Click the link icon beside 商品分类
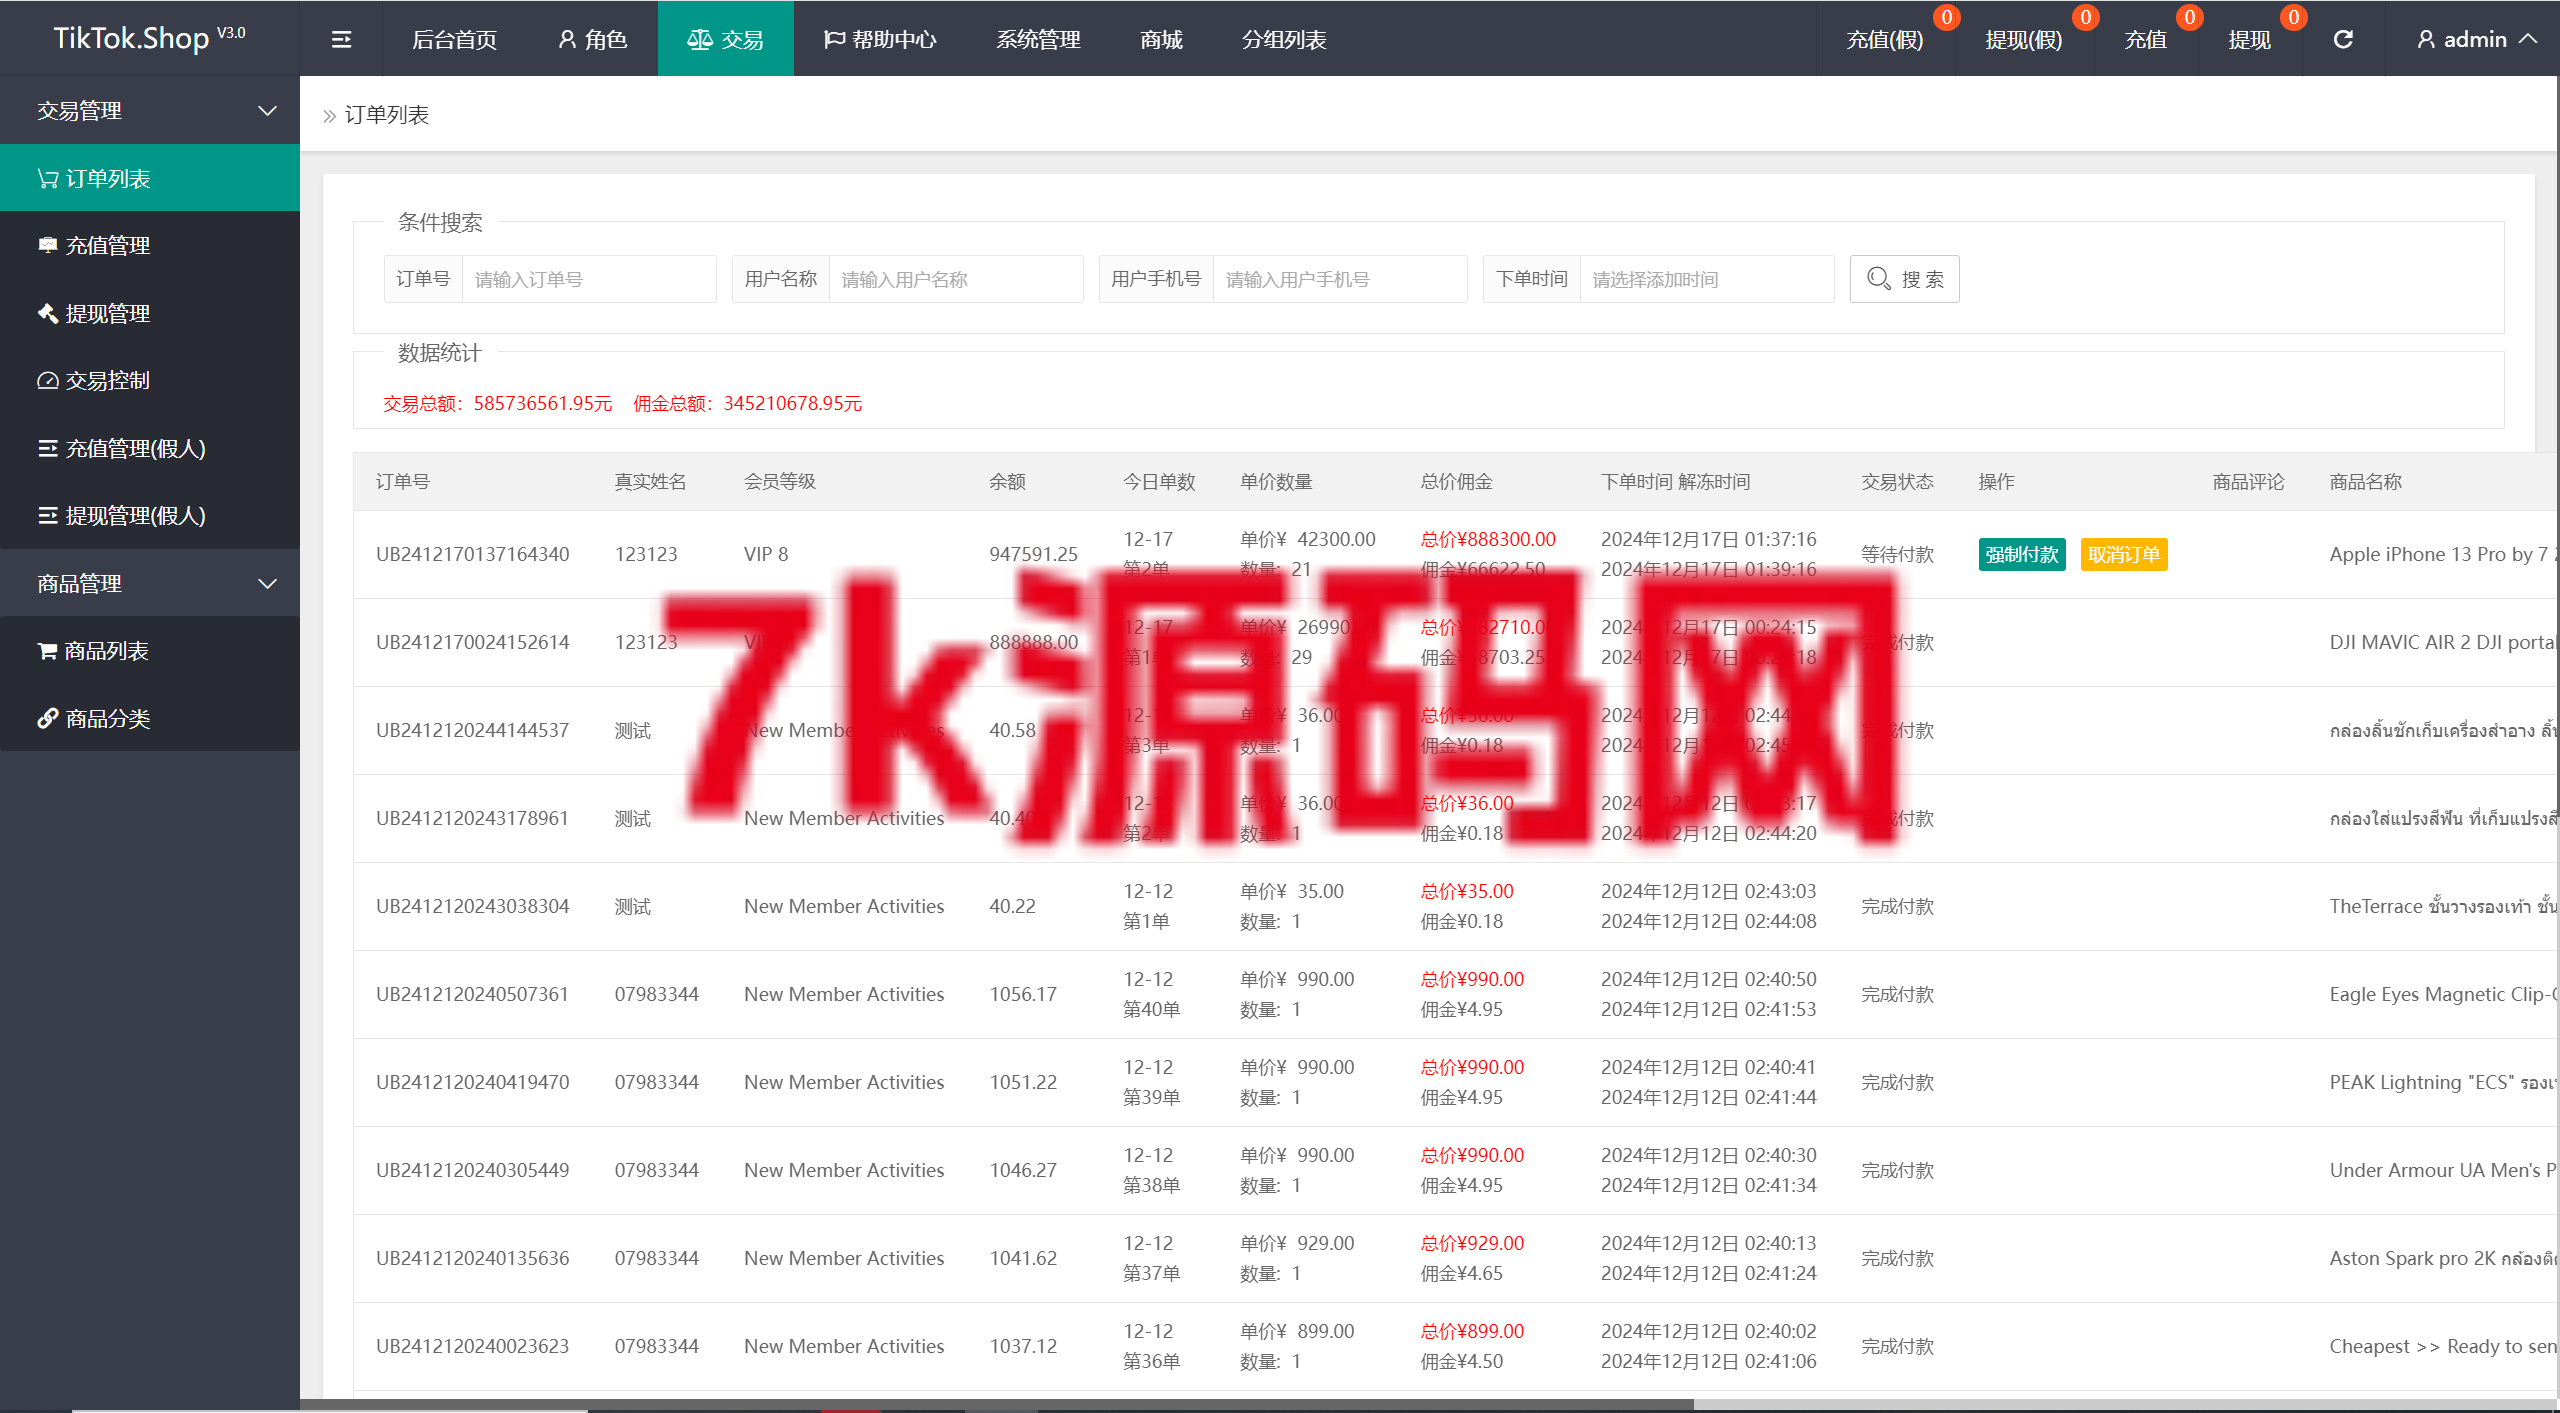2560x1413 pixels. (47, 718)
